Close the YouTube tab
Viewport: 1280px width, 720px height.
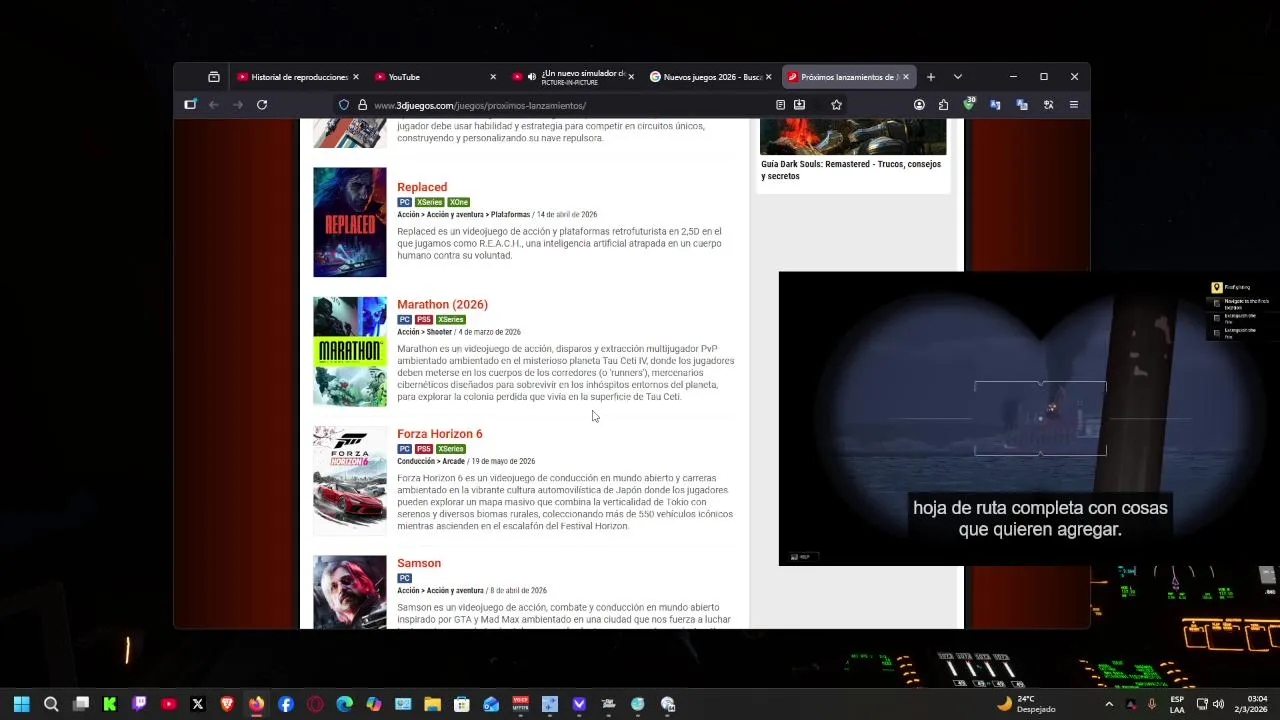[493, 77]
